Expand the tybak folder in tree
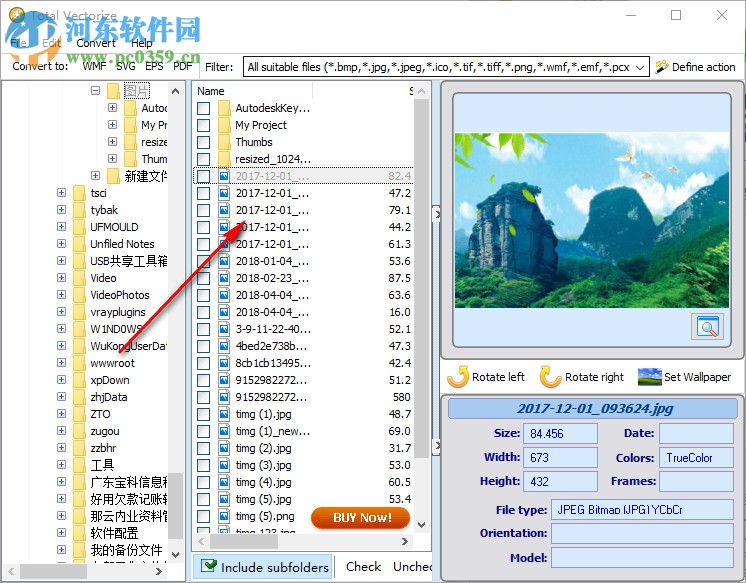 tap(61, 209)
